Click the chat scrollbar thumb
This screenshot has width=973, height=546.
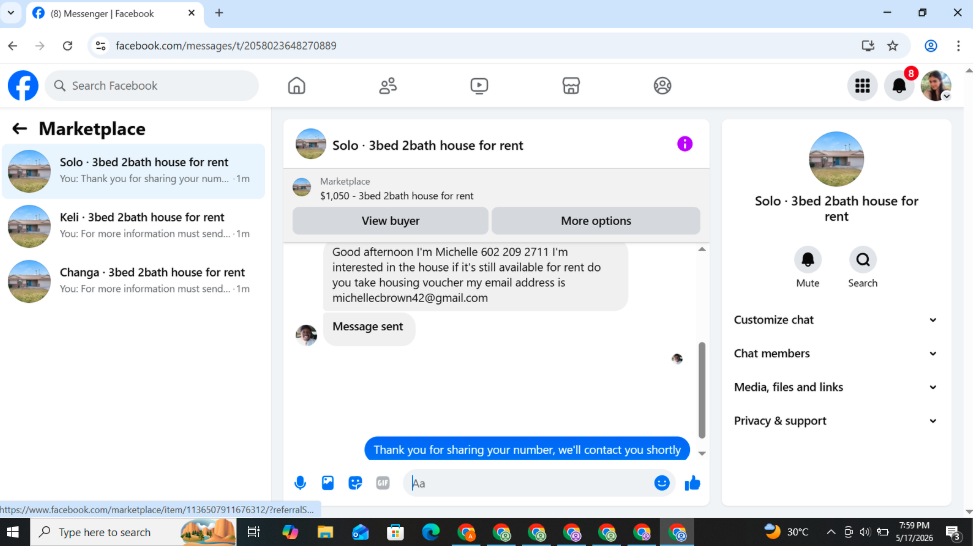702,390
